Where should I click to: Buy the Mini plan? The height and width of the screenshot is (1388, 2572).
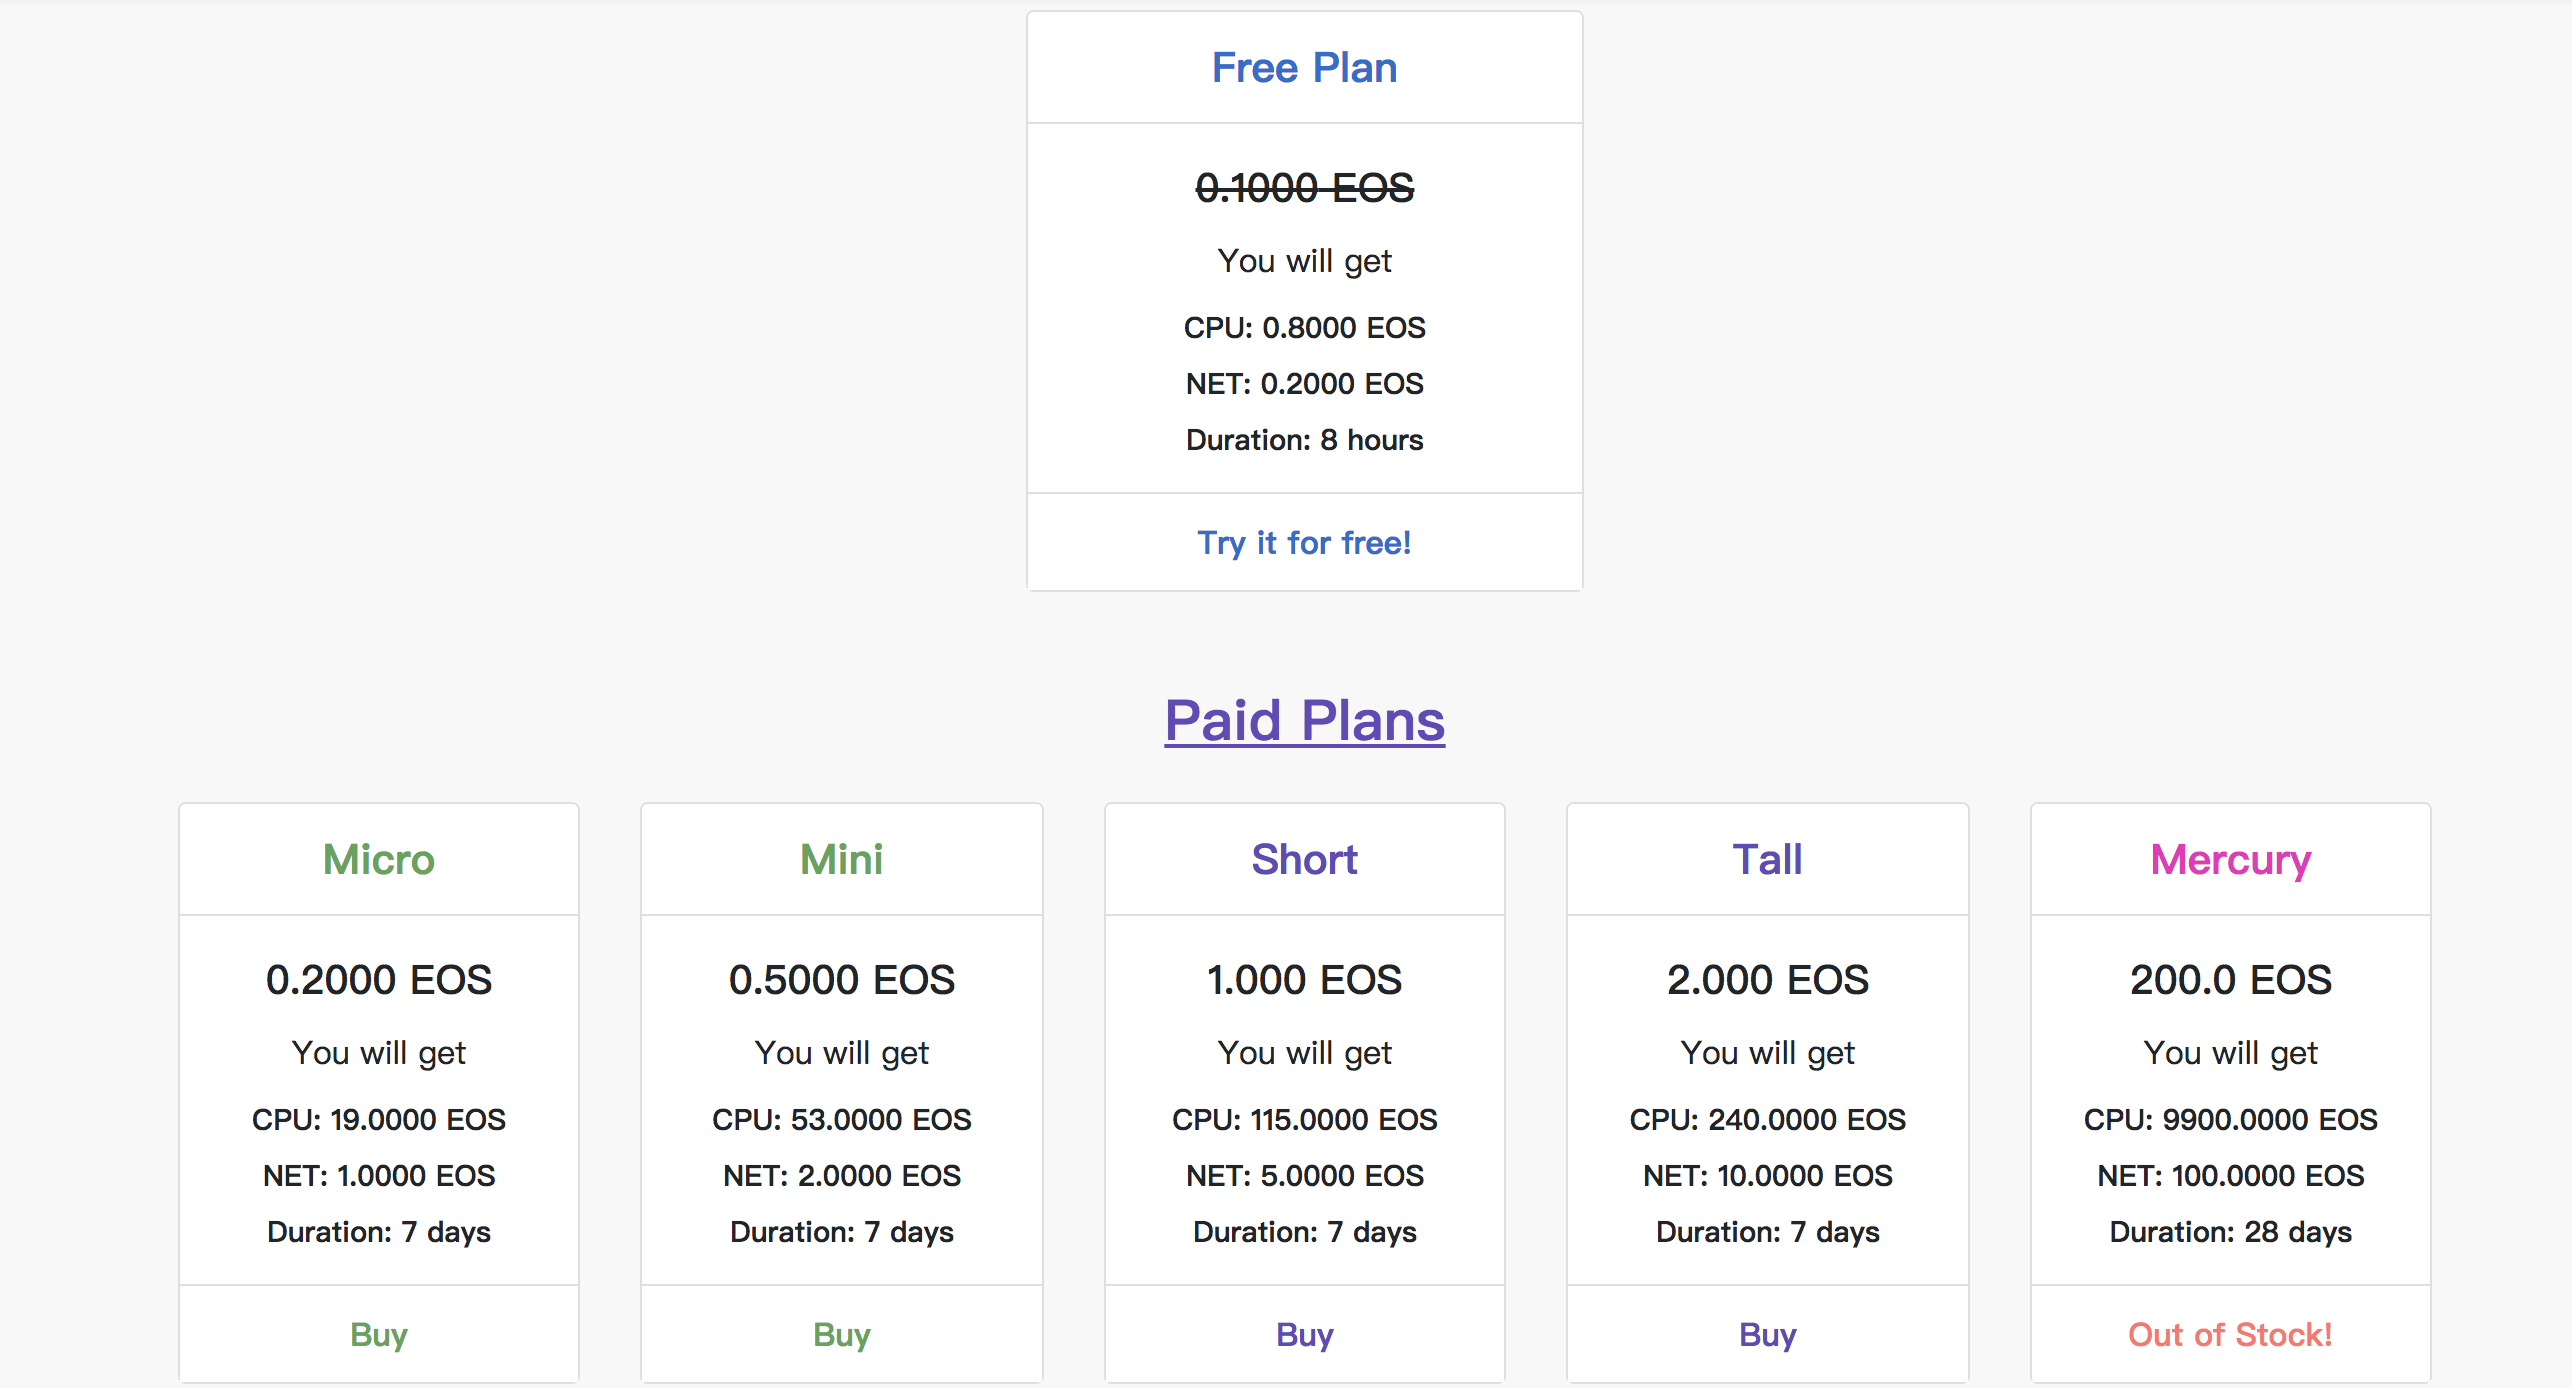(842, 1334)
